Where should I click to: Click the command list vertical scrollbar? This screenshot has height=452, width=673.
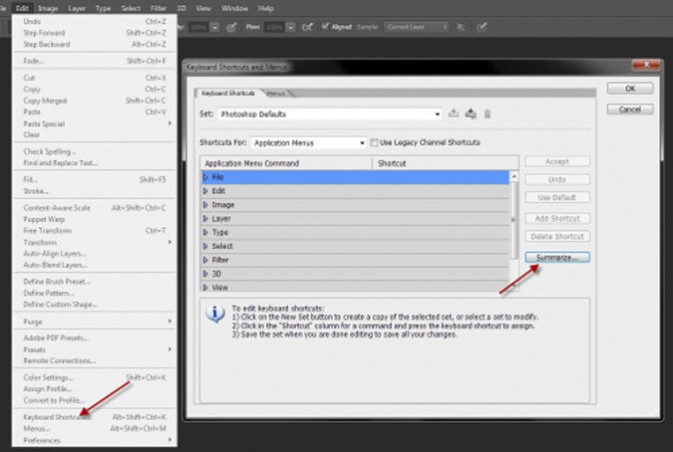pos(516,215)
